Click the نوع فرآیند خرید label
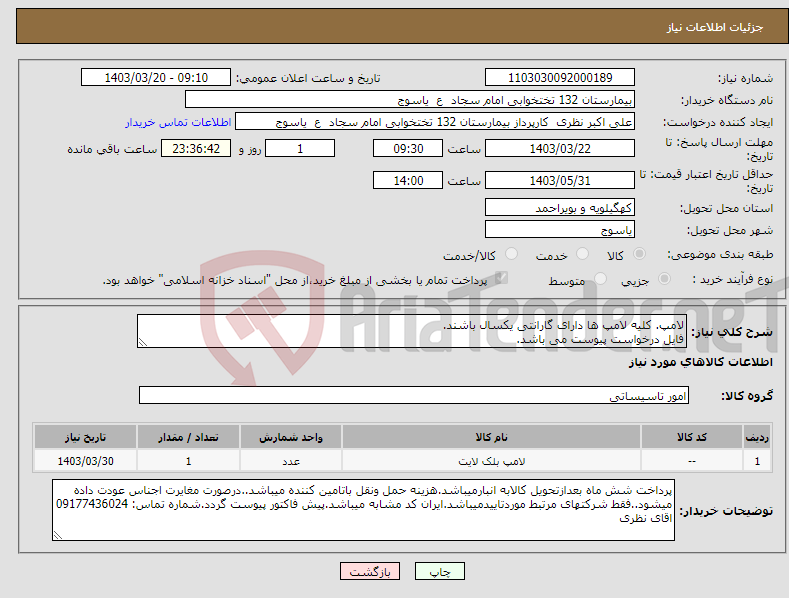Viewport: 789px width, 598px height. pos(733,279)
